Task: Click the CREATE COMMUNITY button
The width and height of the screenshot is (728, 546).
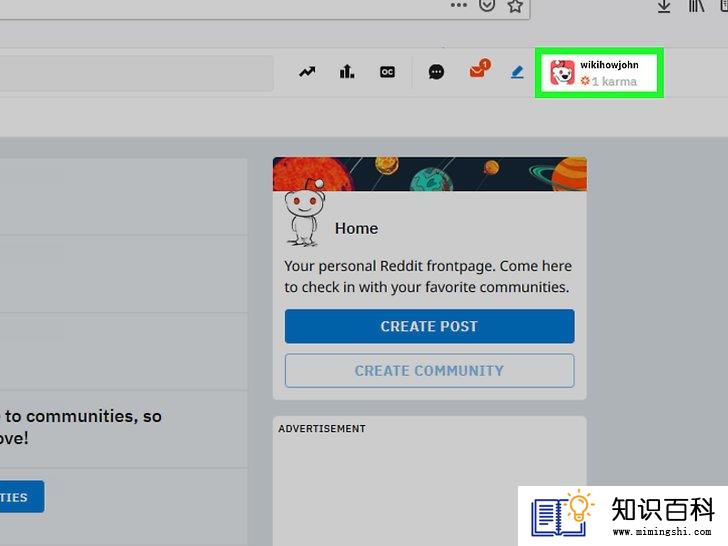Action: pos(429,370)
